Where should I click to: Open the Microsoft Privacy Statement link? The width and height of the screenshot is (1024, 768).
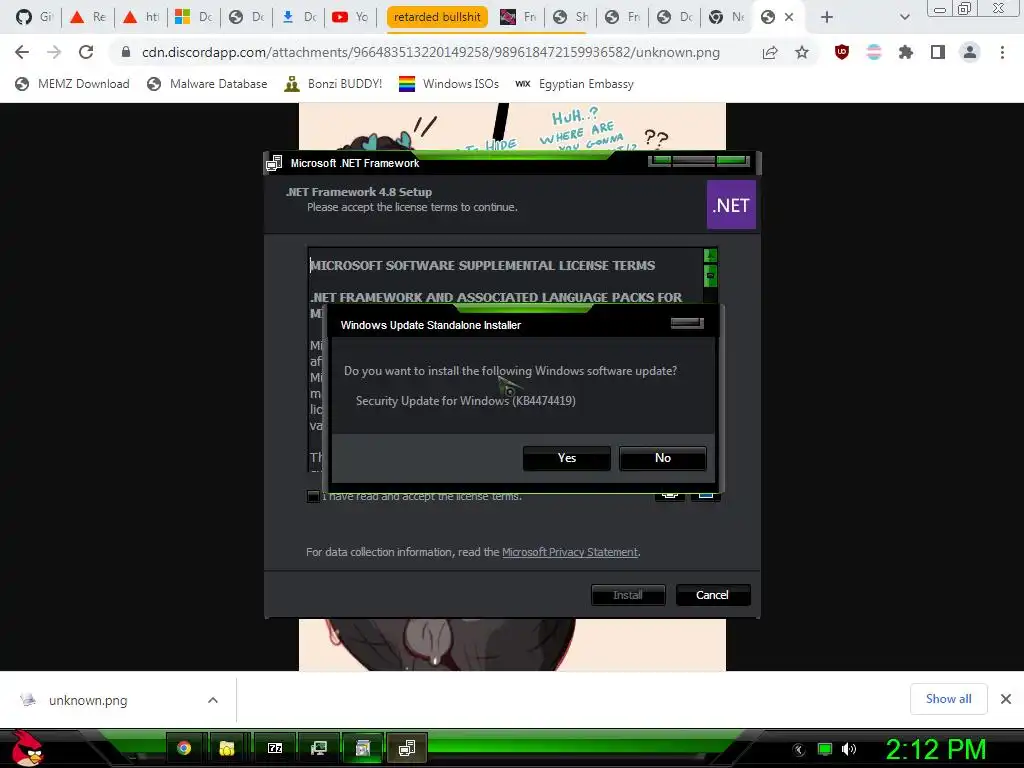click(569, 552)
